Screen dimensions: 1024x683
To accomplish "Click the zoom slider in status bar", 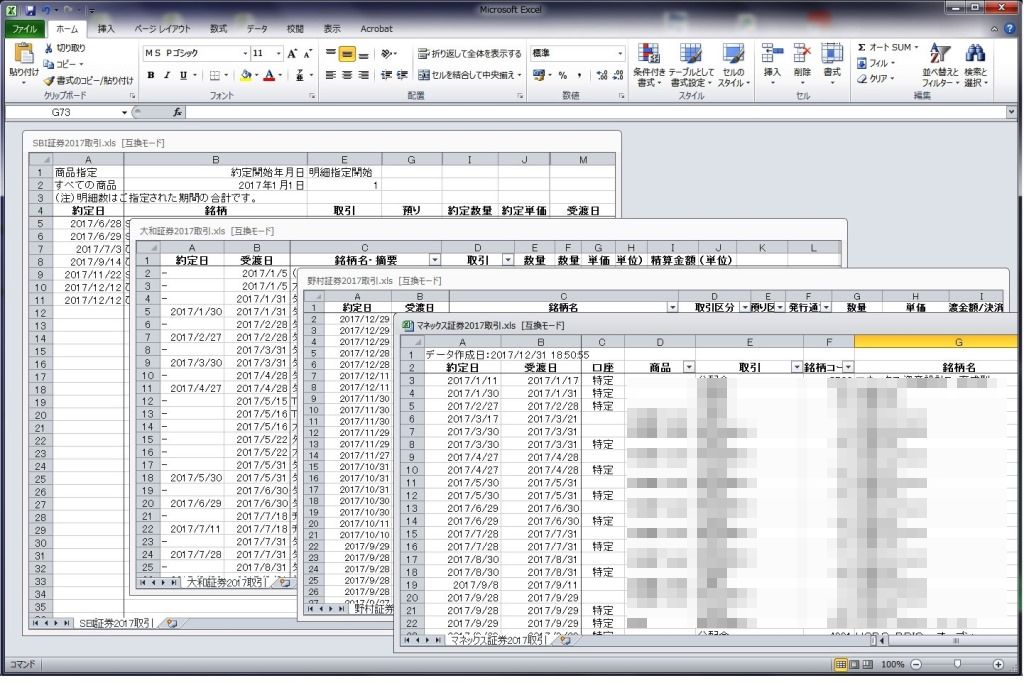I will pos(957,664).
